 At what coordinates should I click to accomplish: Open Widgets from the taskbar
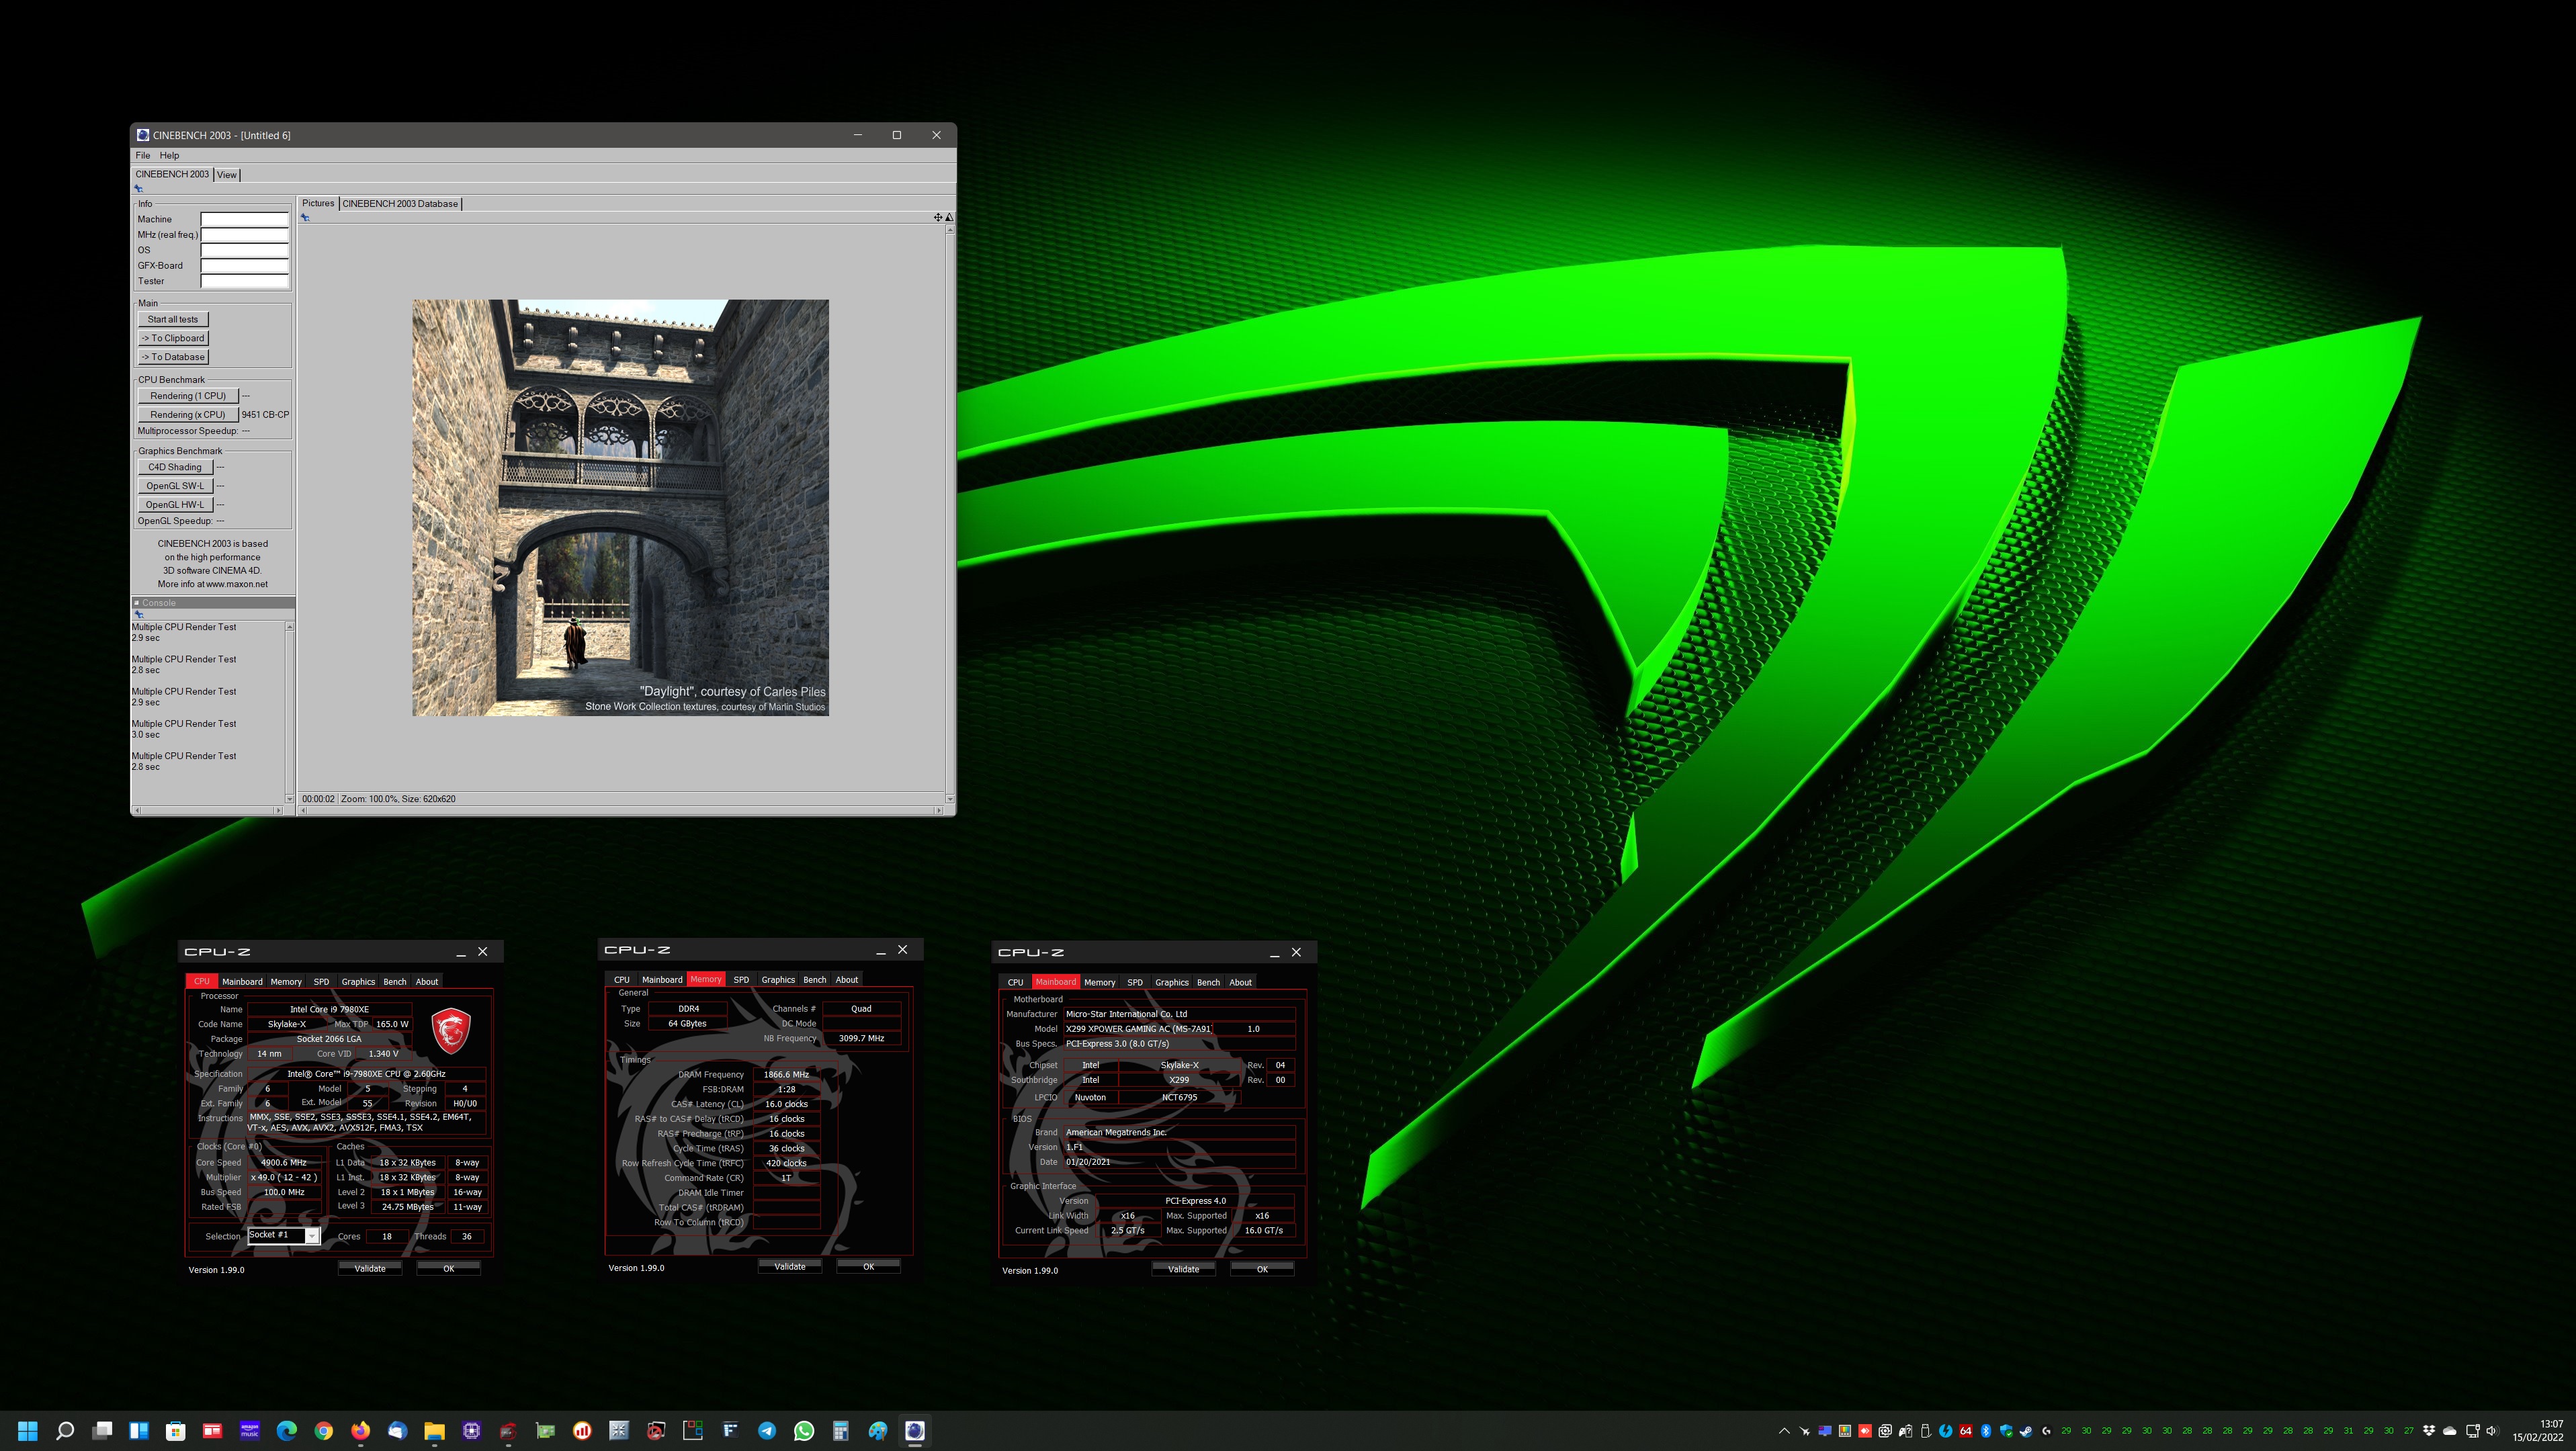click(x=139, y=1430)
